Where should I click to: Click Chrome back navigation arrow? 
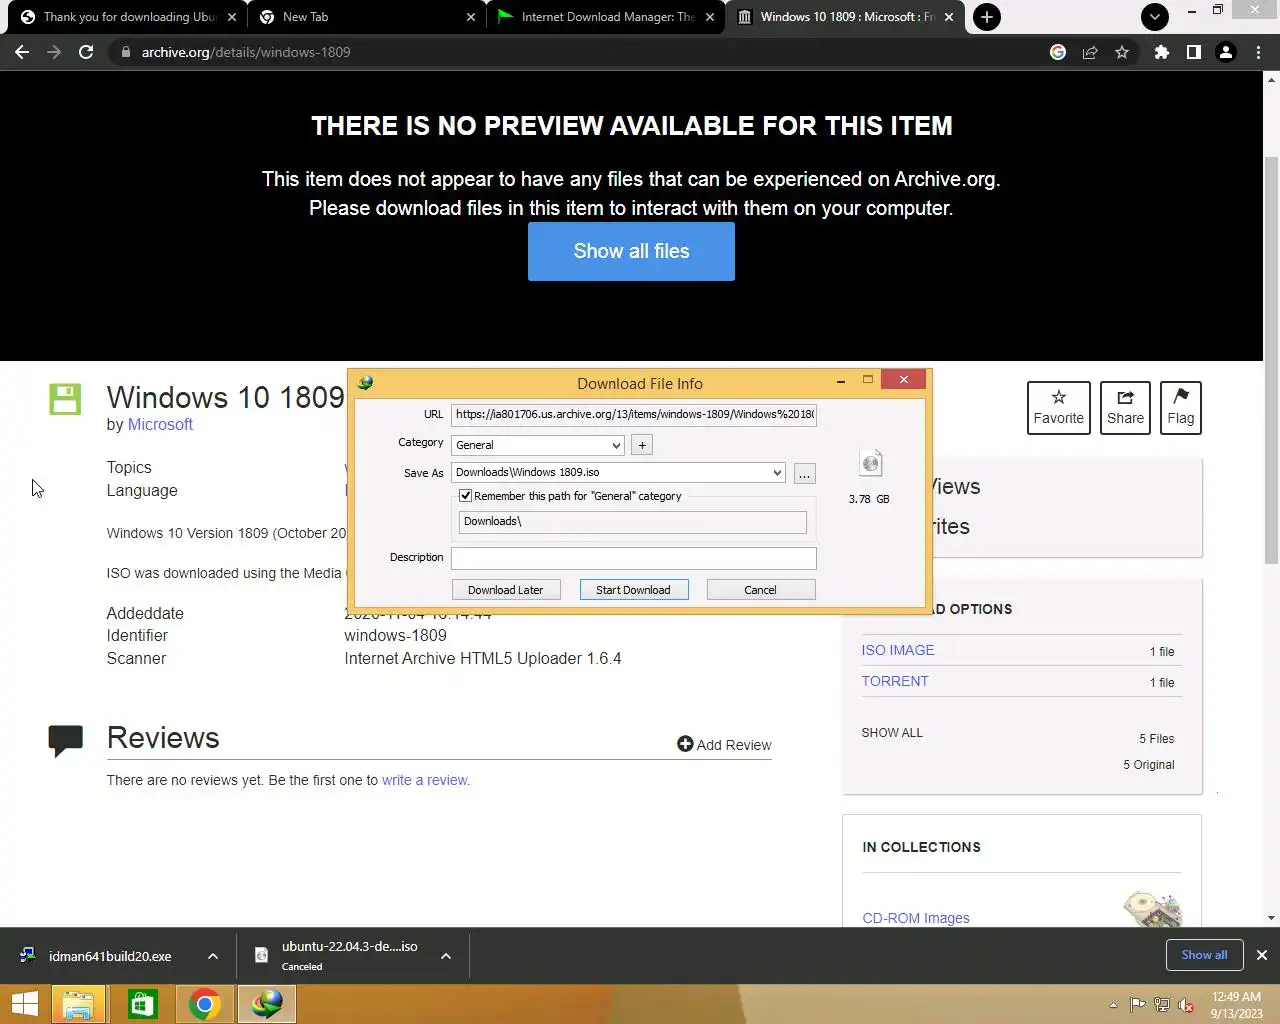[22, 52]
